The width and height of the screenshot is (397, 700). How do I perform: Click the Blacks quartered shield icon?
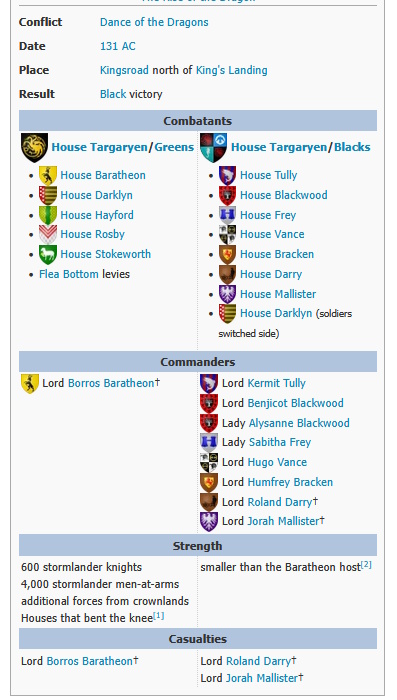point(213,147)
